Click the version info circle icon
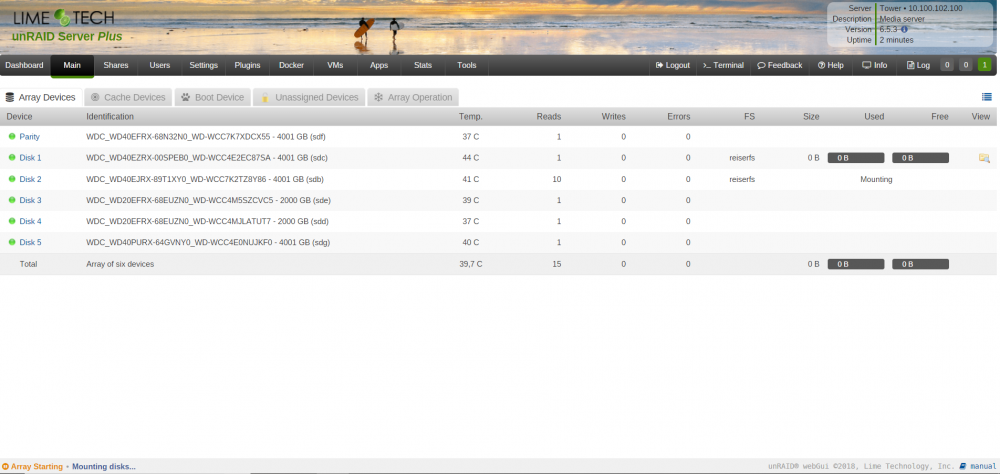 coord(904,29)
